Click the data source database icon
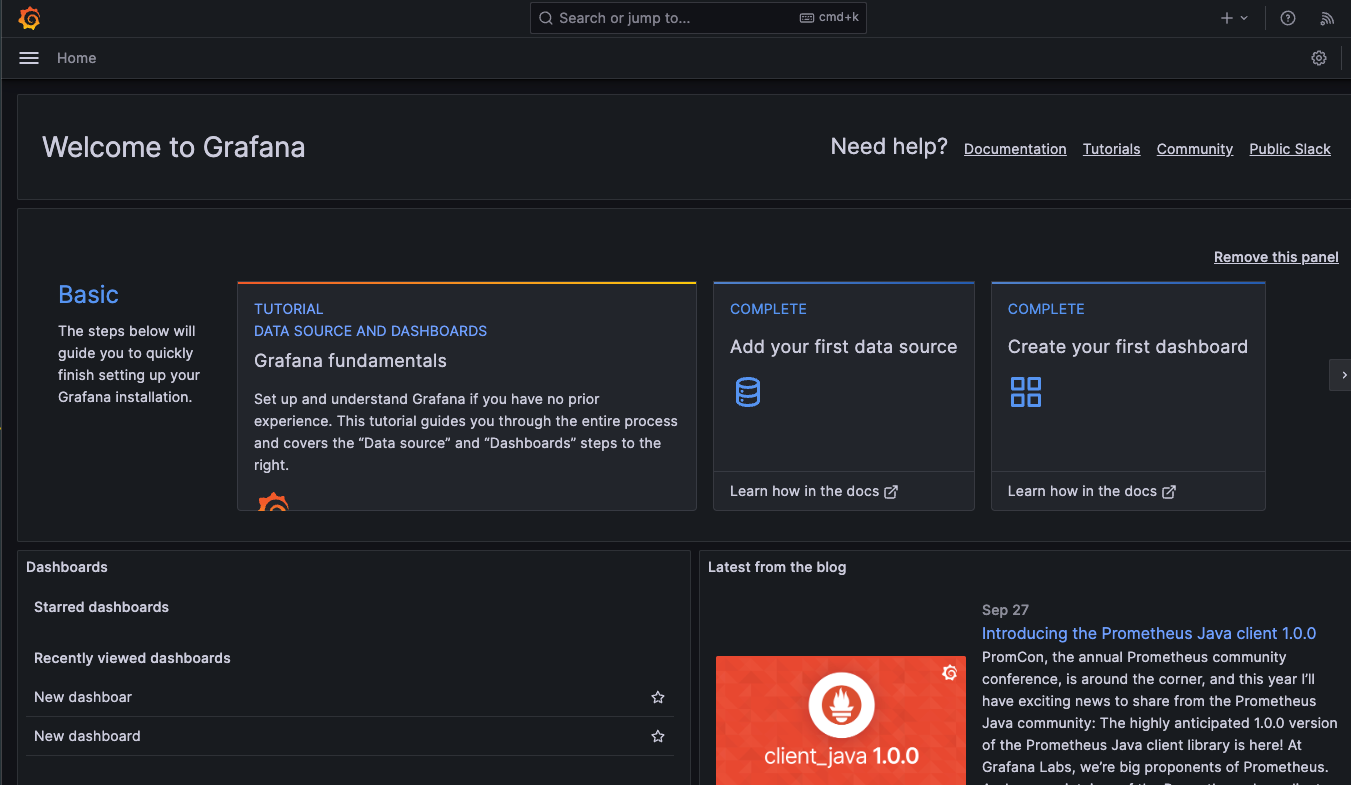This screenshot has width=1351, height=785. [748, 391]
